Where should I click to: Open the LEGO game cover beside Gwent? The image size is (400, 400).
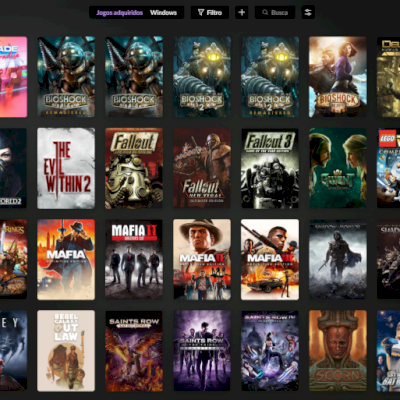[389, 168]
